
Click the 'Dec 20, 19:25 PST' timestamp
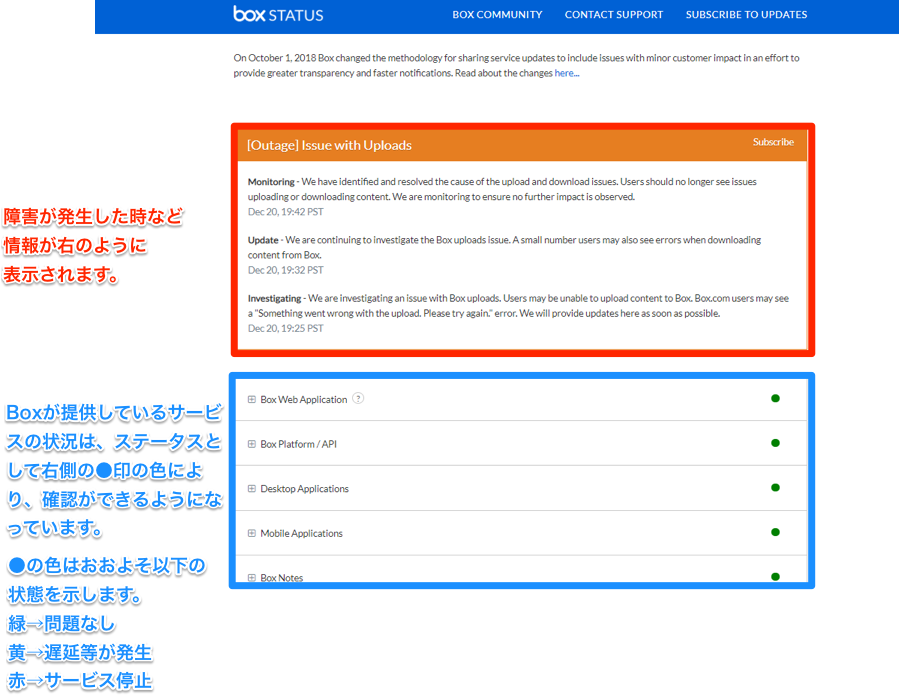point(286,329)
